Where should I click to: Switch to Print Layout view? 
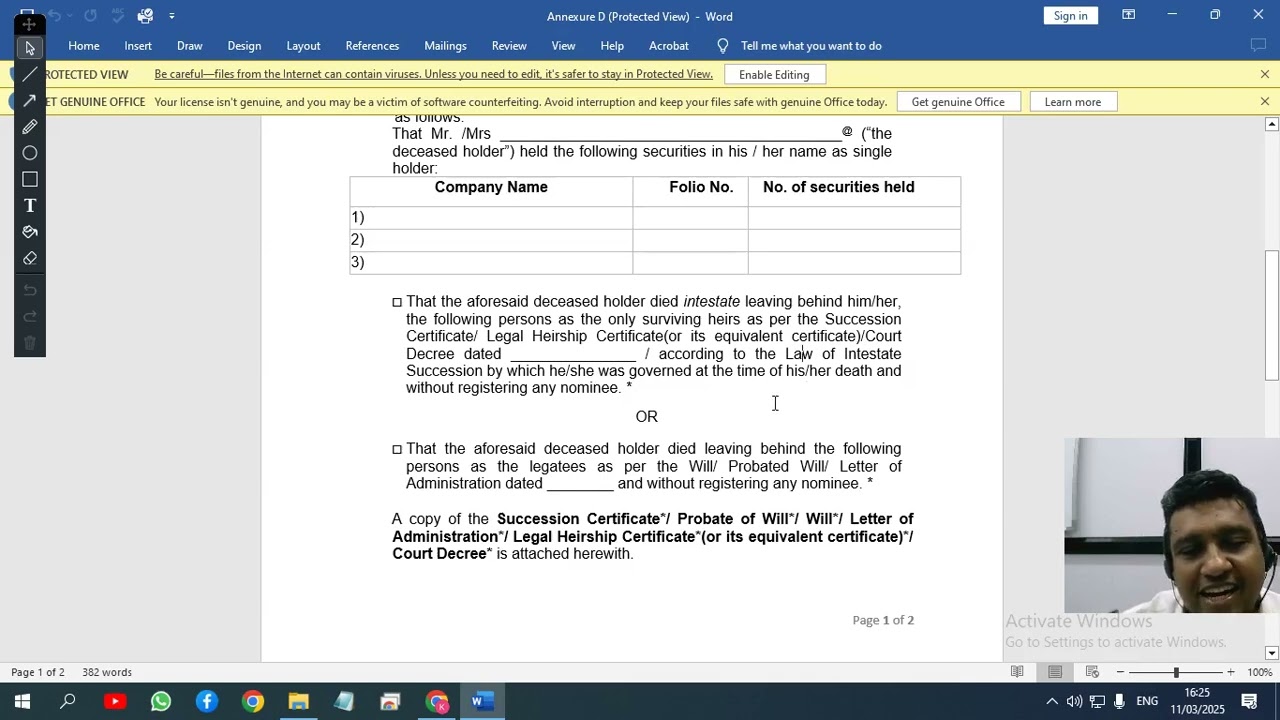tap(1055, 672)
